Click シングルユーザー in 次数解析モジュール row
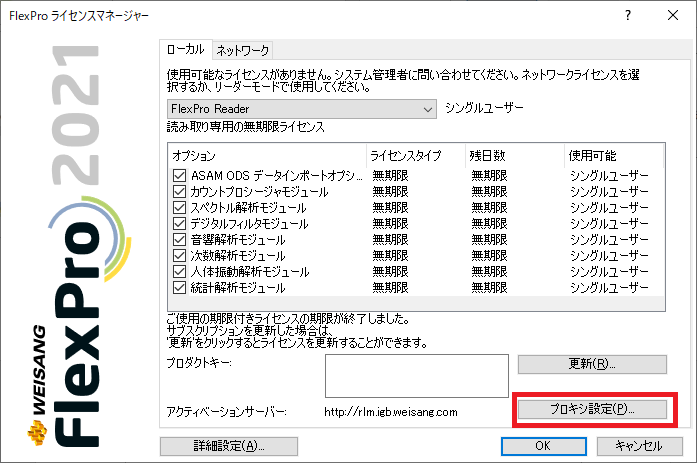 (609, 255)
